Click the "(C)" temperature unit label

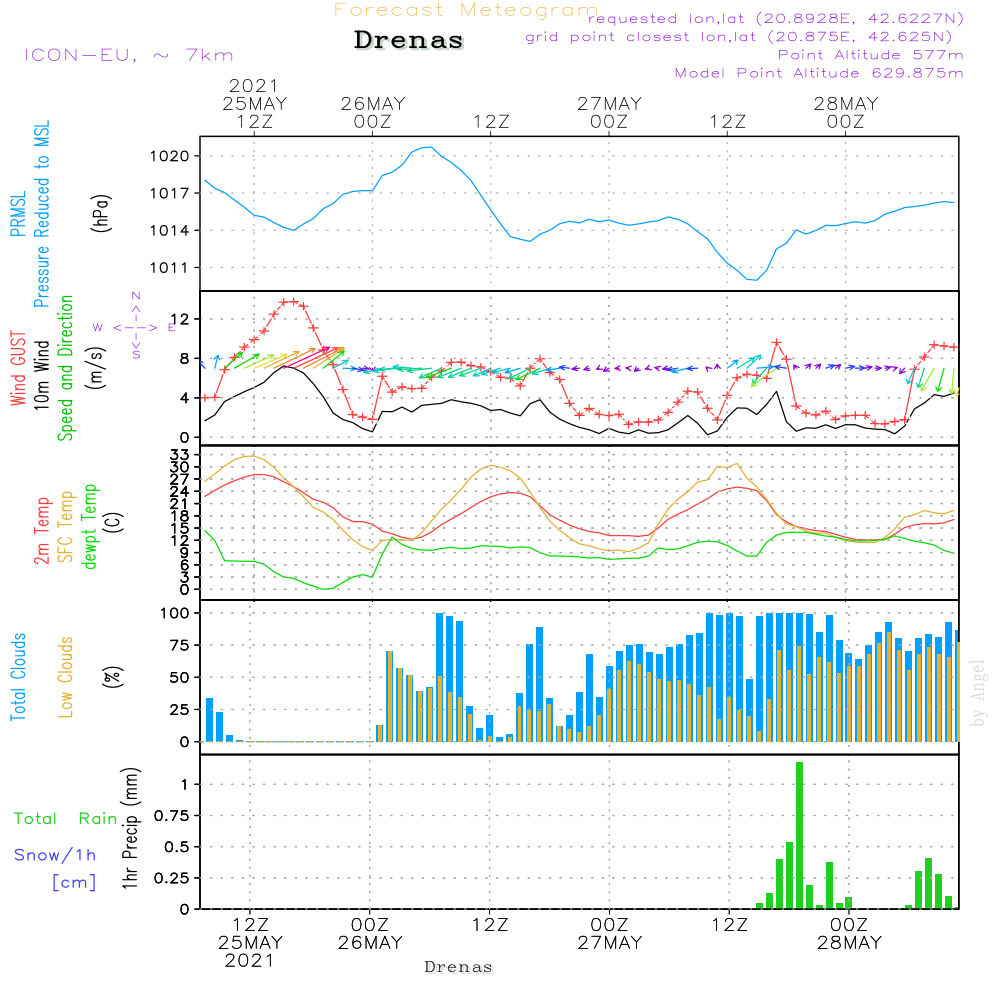pos(114,522)
